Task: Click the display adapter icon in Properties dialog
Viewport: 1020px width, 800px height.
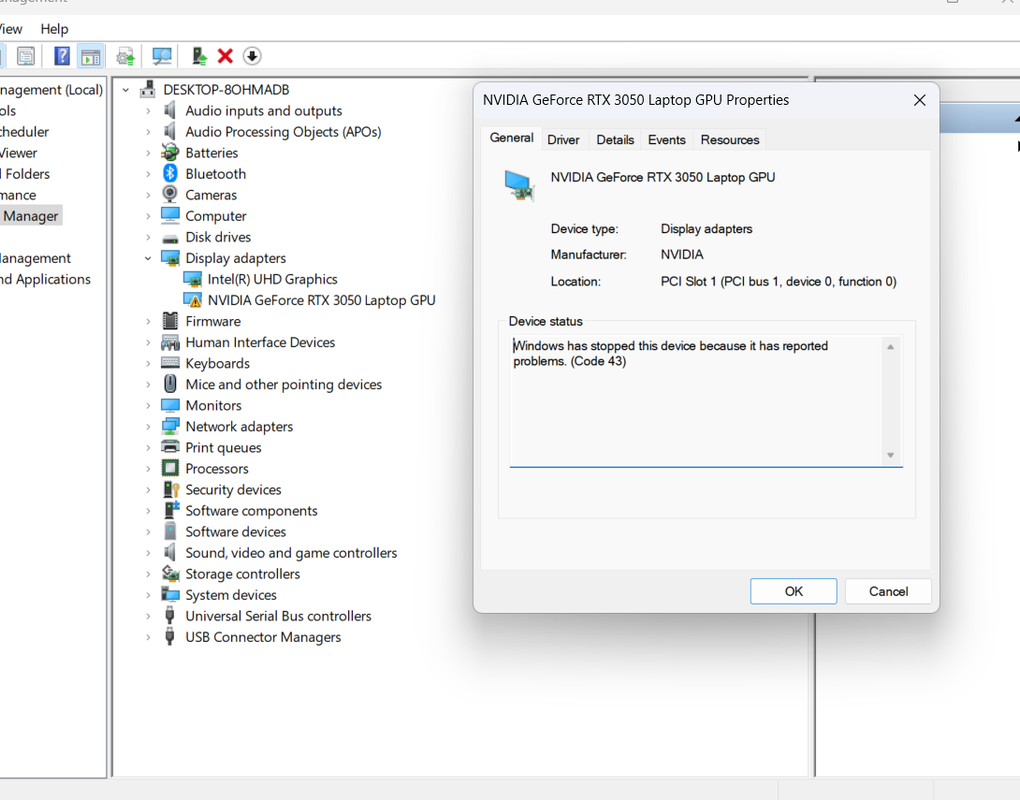Action: click(x=520, y=185)
